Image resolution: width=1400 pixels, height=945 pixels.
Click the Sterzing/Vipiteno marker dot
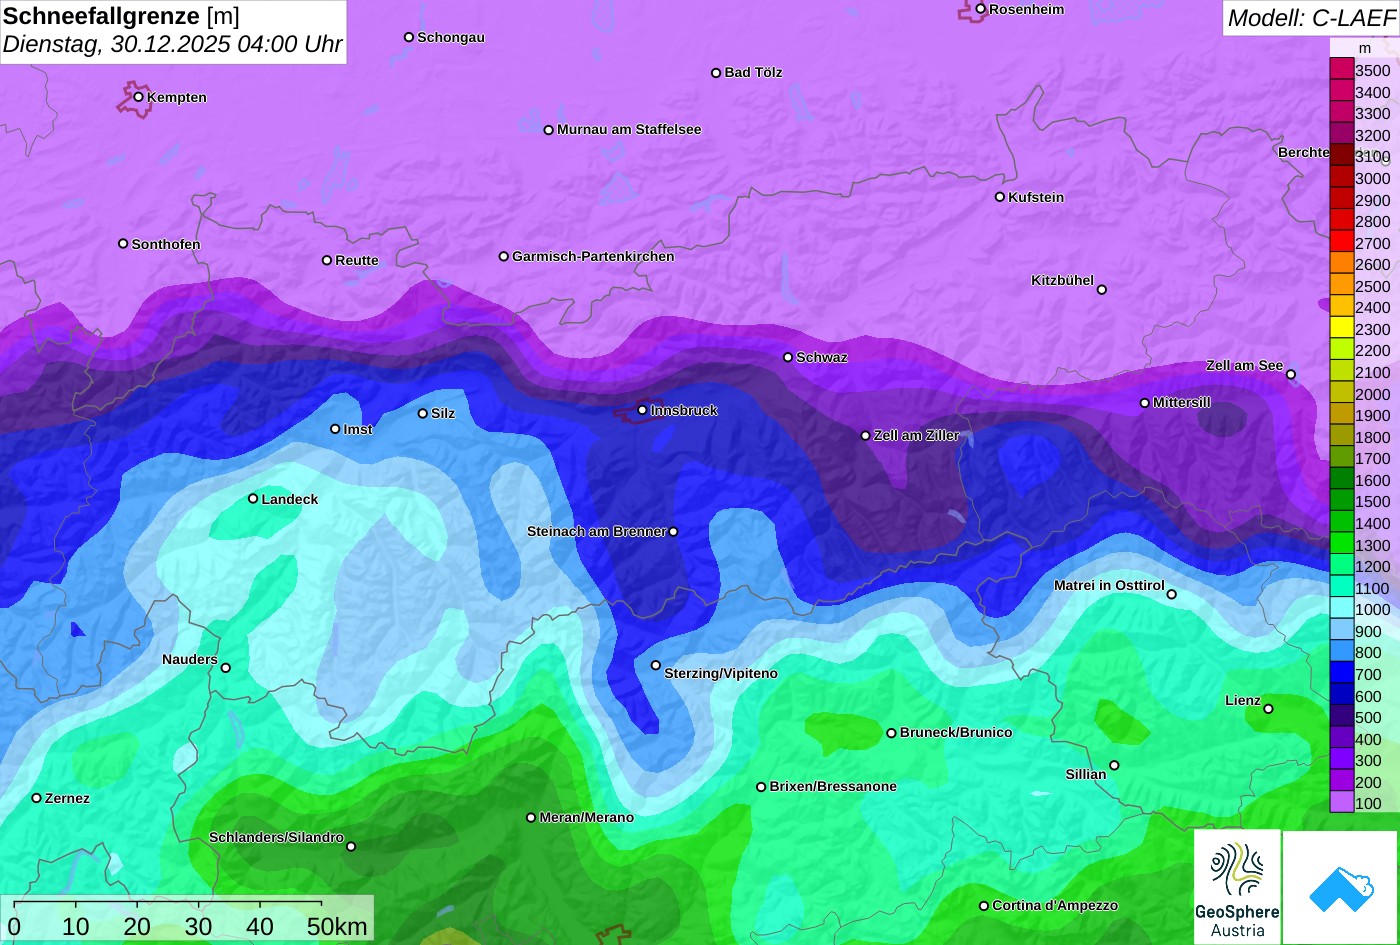coord(656,665)
